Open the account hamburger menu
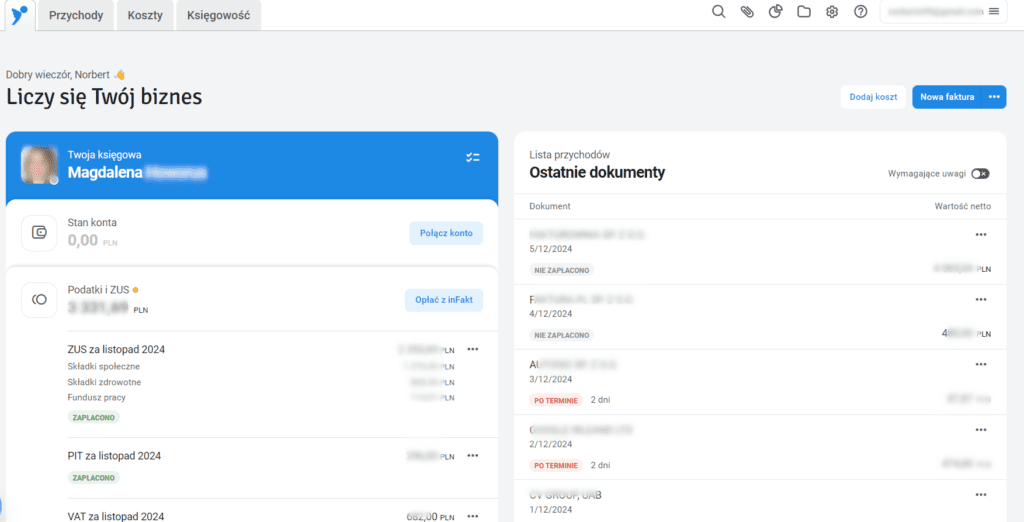Screen dimensions: 1024x522 pyautogui.click(x=994, y=11)
